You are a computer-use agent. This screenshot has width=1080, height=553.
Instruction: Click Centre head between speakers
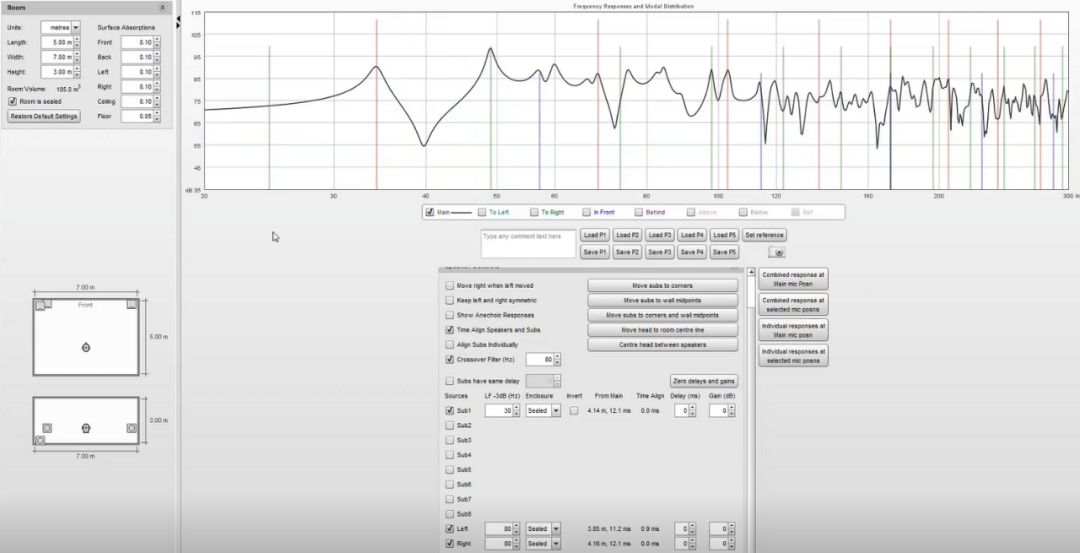coord(663,344)
